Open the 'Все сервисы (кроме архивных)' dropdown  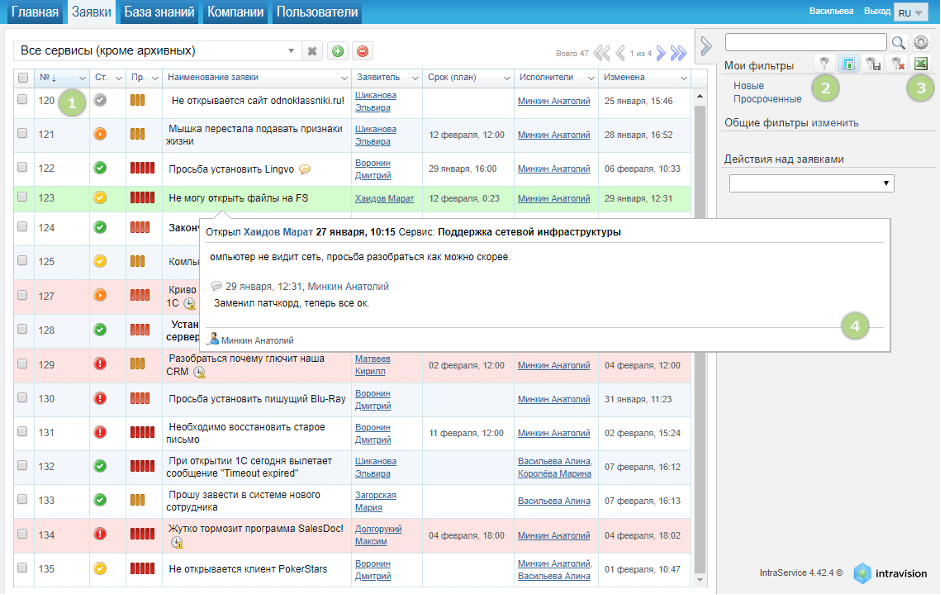pyautogui.click(x=156, y=51)
